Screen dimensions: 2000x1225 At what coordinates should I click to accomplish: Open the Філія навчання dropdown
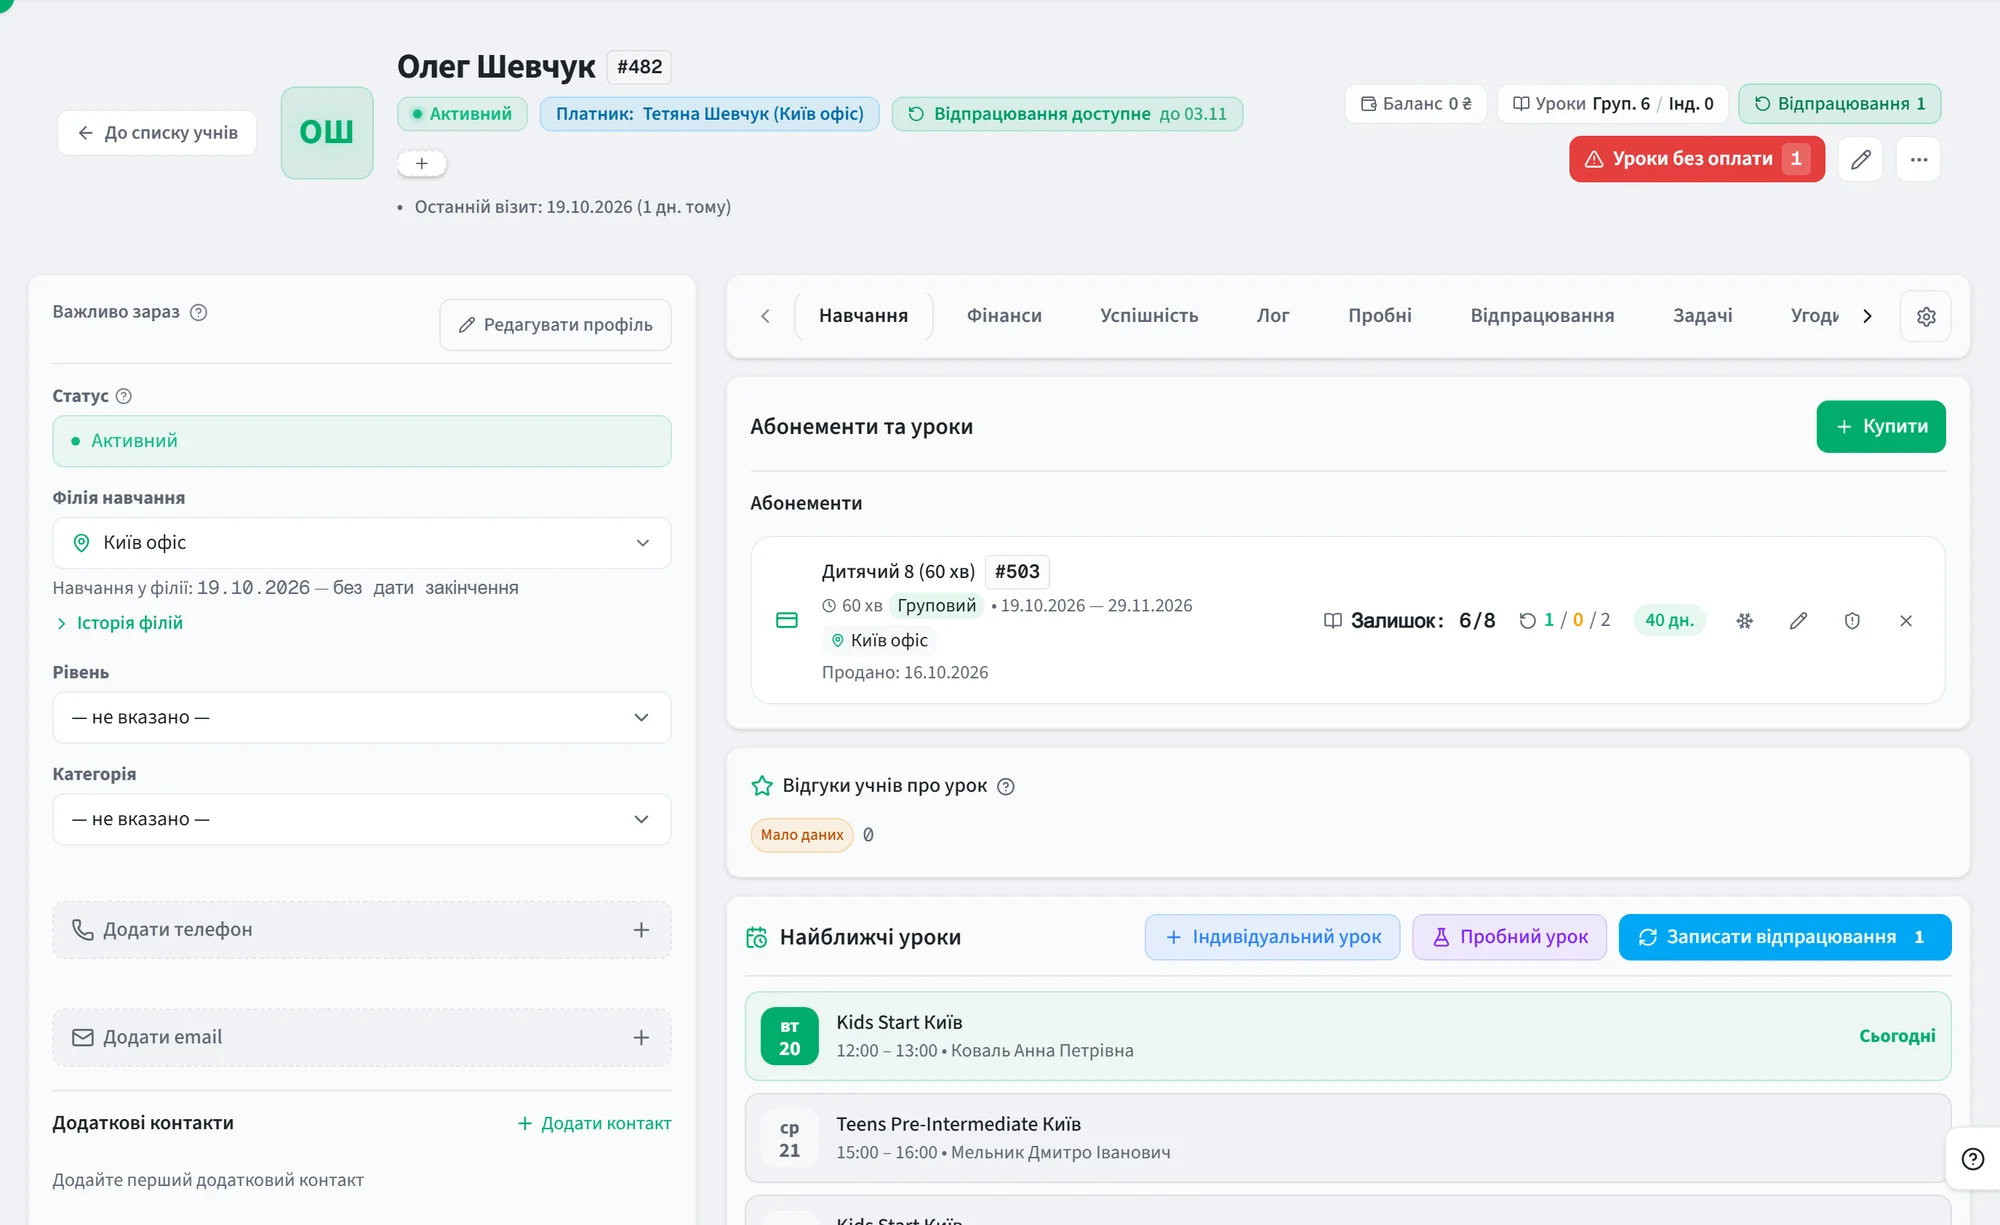tap(362, 543)
